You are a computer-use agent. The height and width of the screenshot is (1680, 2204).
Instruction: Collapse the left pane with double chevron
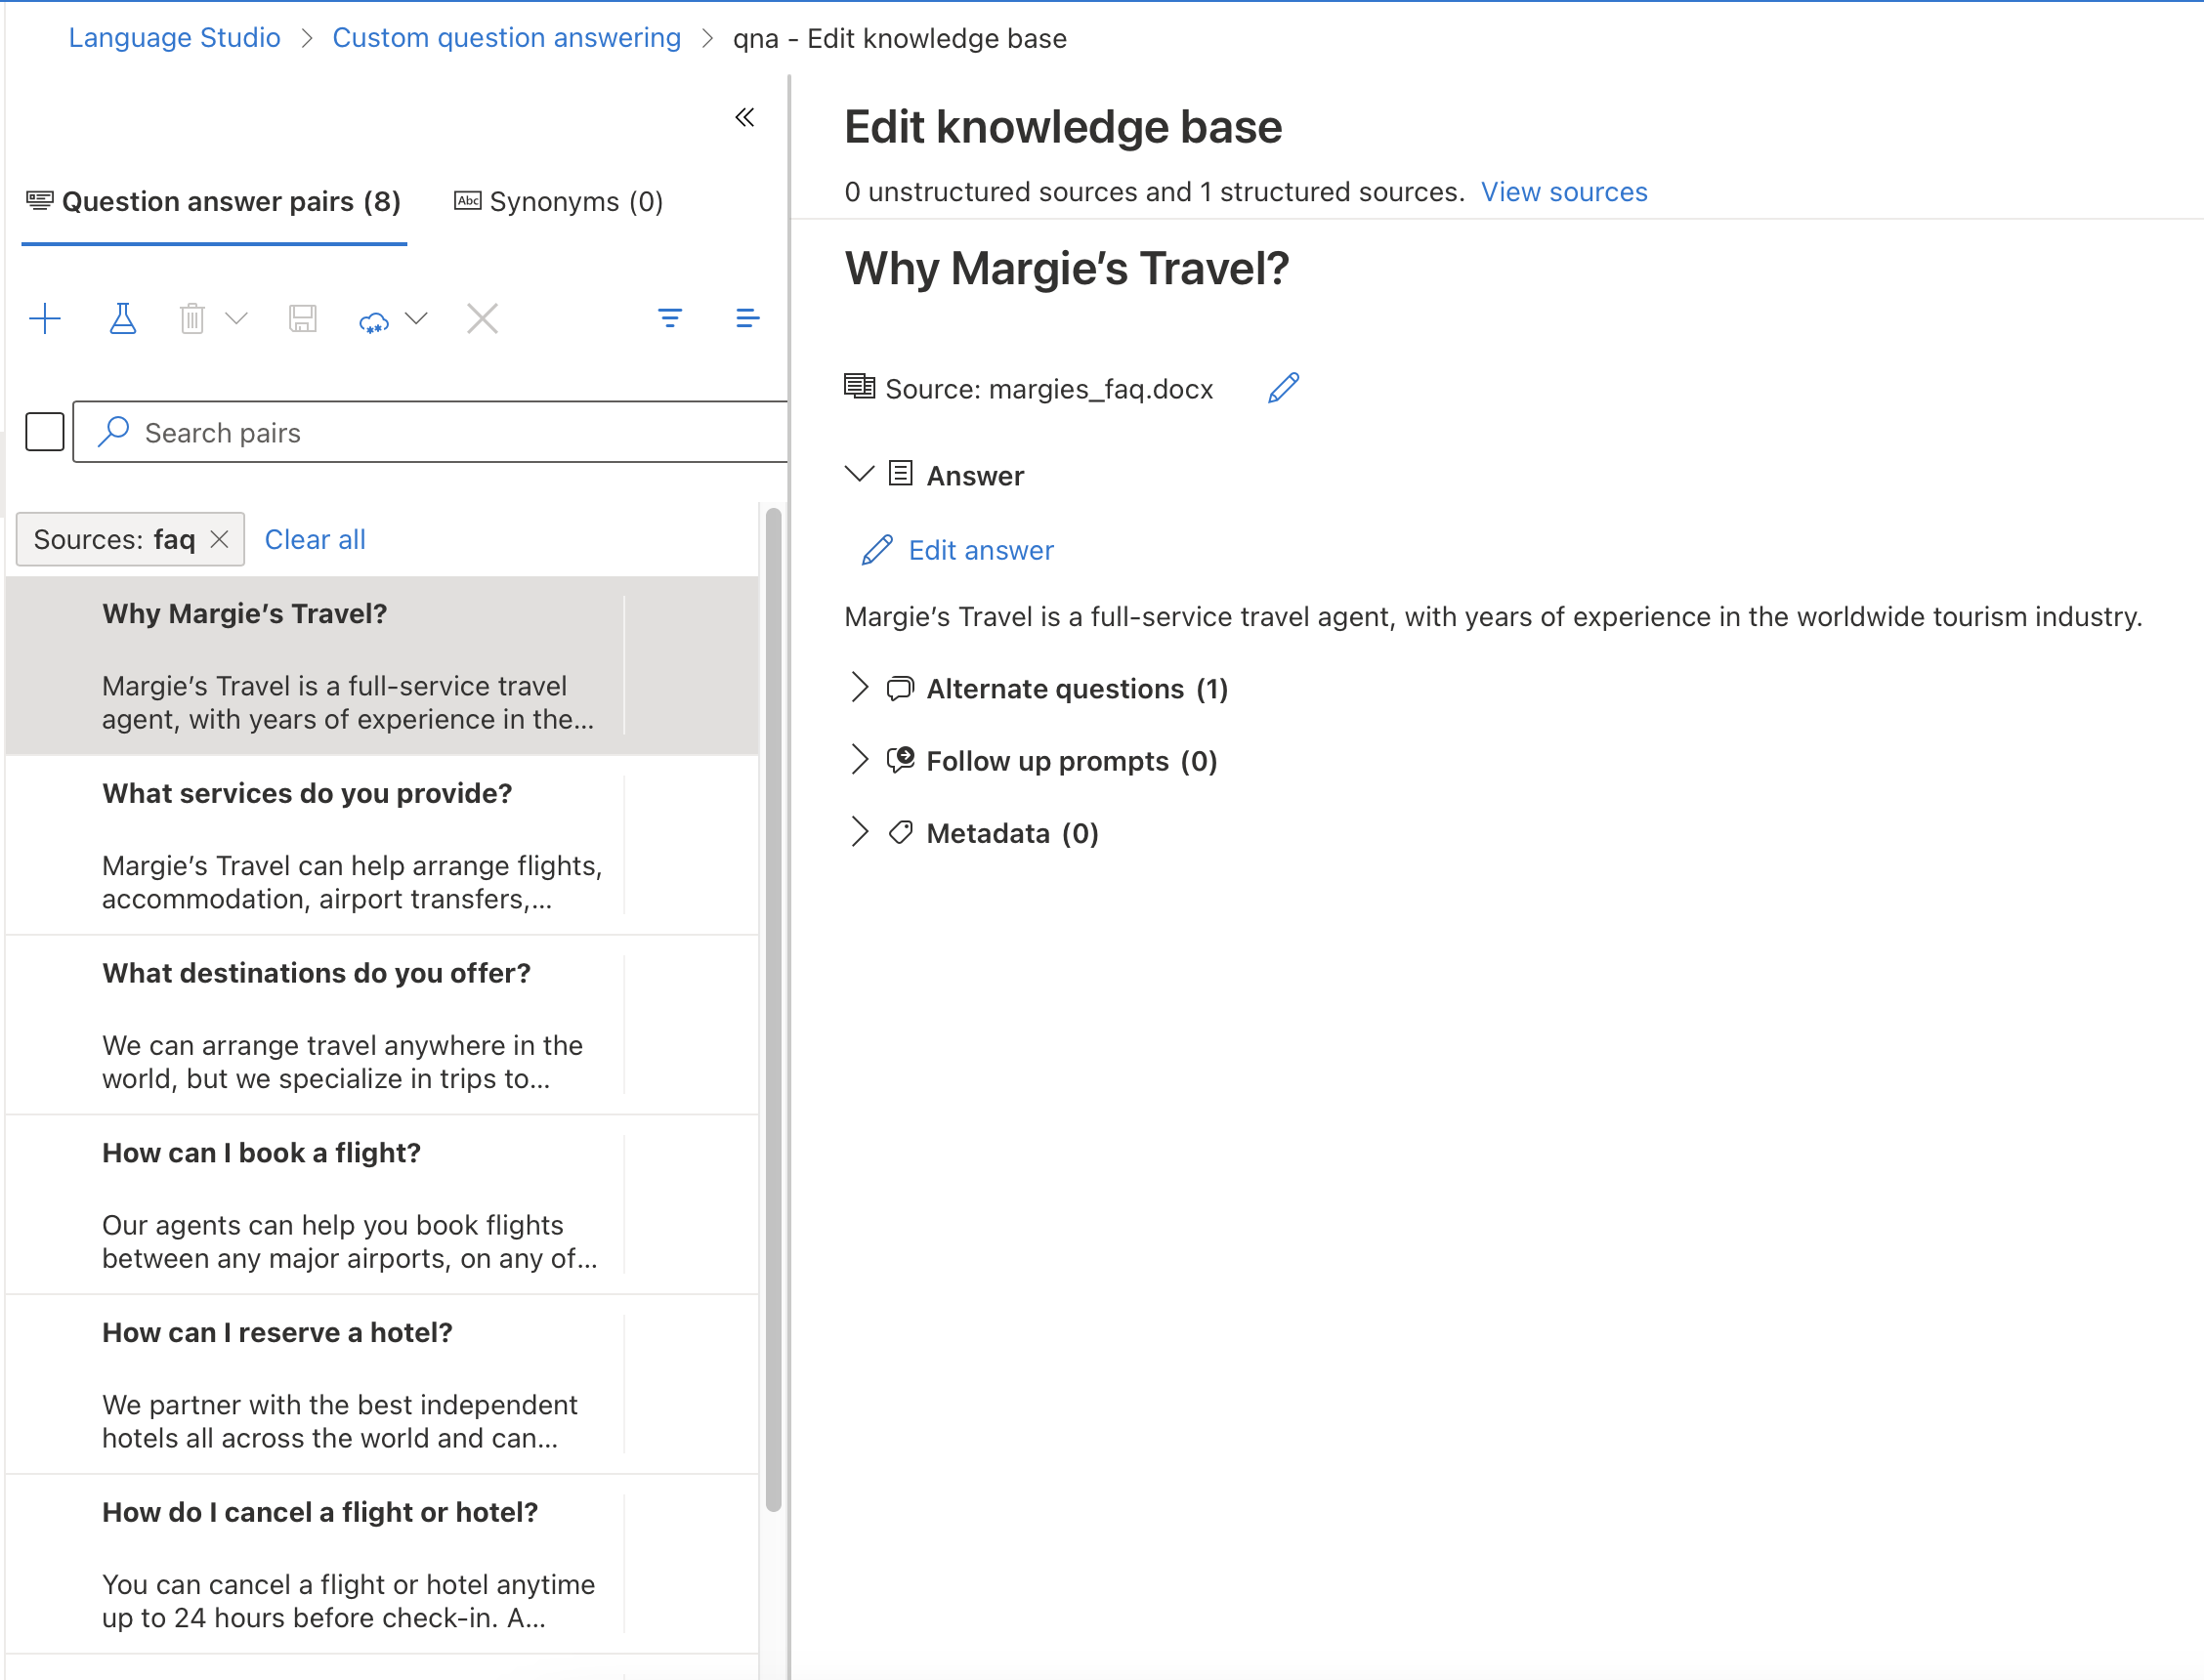pyautogui.click(x=745, y=118)
